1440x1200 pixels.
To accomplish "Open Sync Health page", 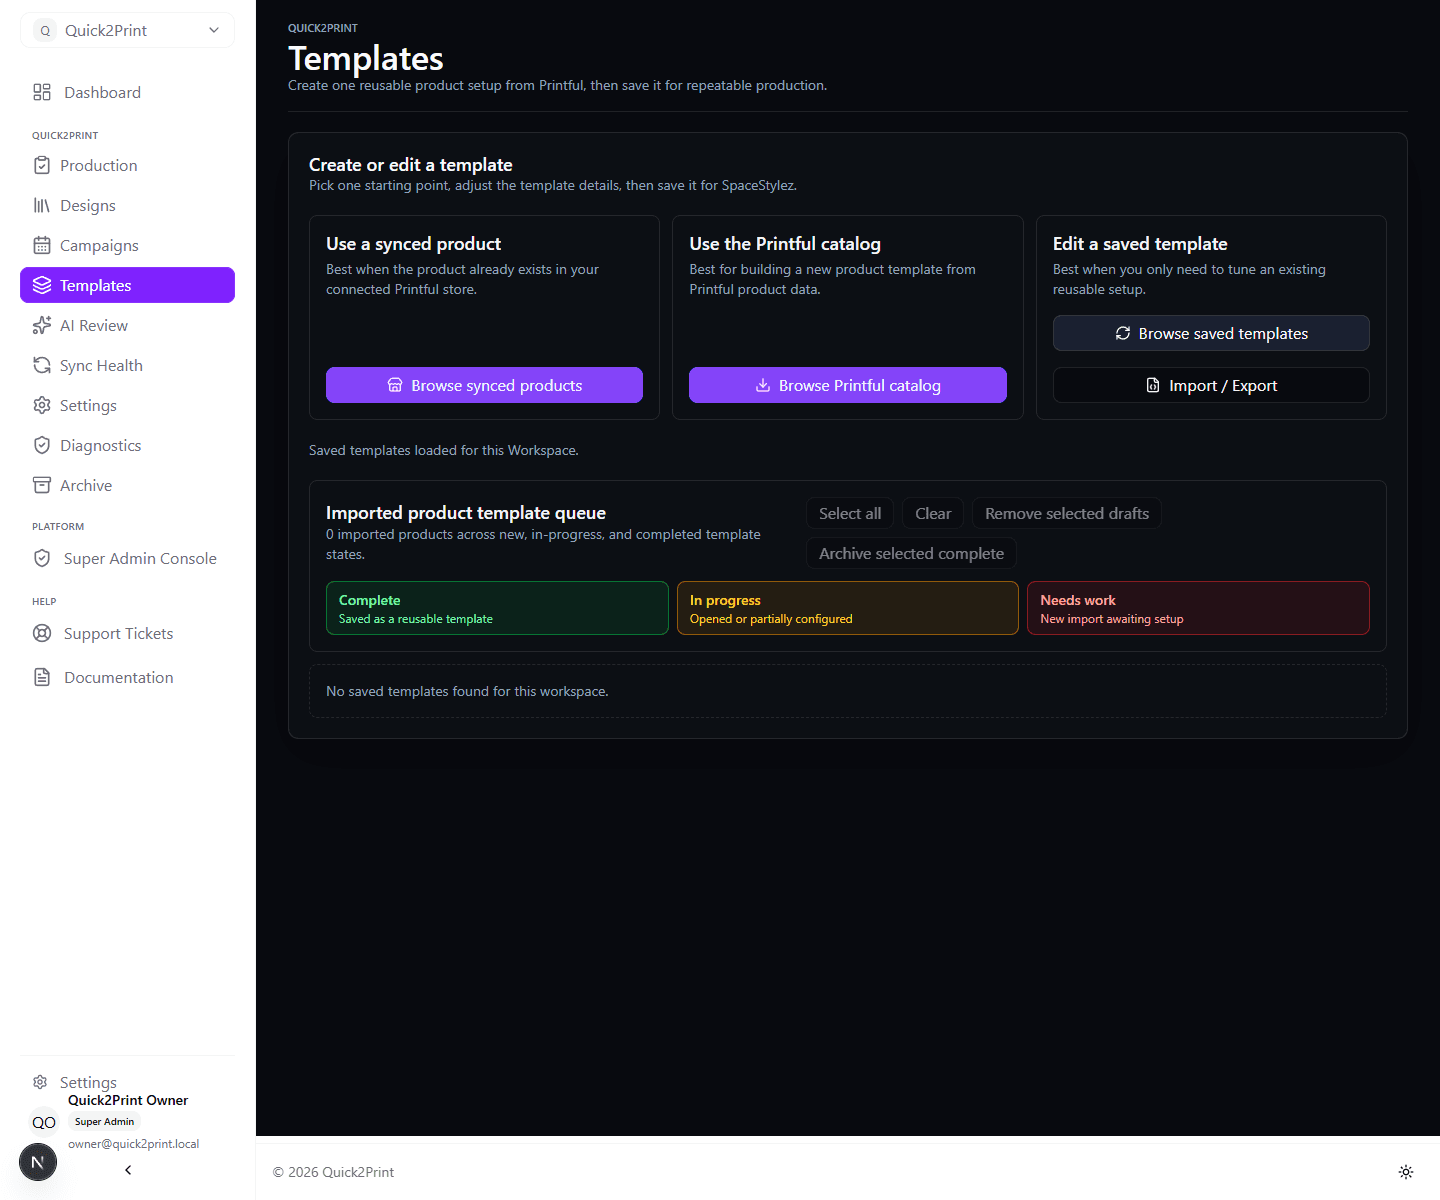I will 127,365.
